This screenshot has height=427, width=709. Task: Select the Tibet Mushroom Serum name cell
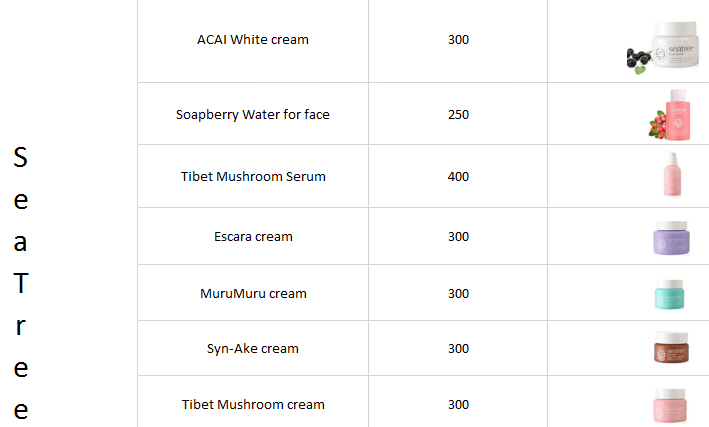(x=253, y=176)
